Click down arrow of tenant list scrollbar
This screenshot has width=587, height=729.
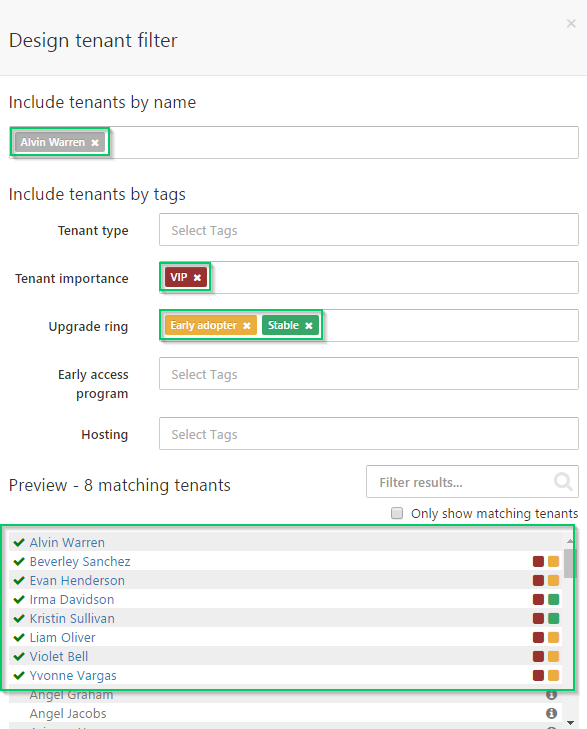click(x=570, y=723)
